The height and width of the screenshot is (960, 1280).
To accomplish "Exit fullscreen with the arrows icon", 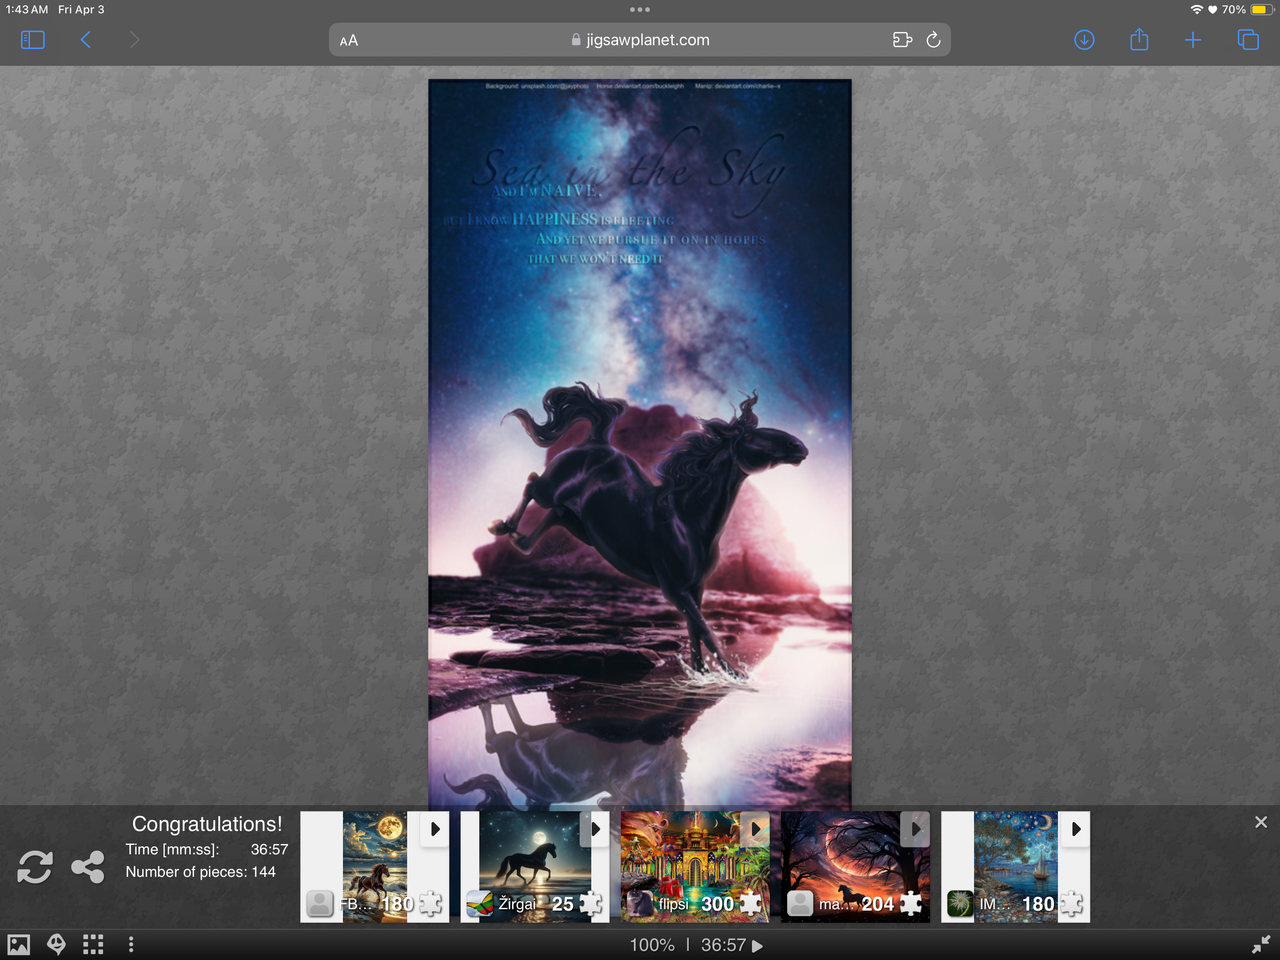I will point(1261,944).
